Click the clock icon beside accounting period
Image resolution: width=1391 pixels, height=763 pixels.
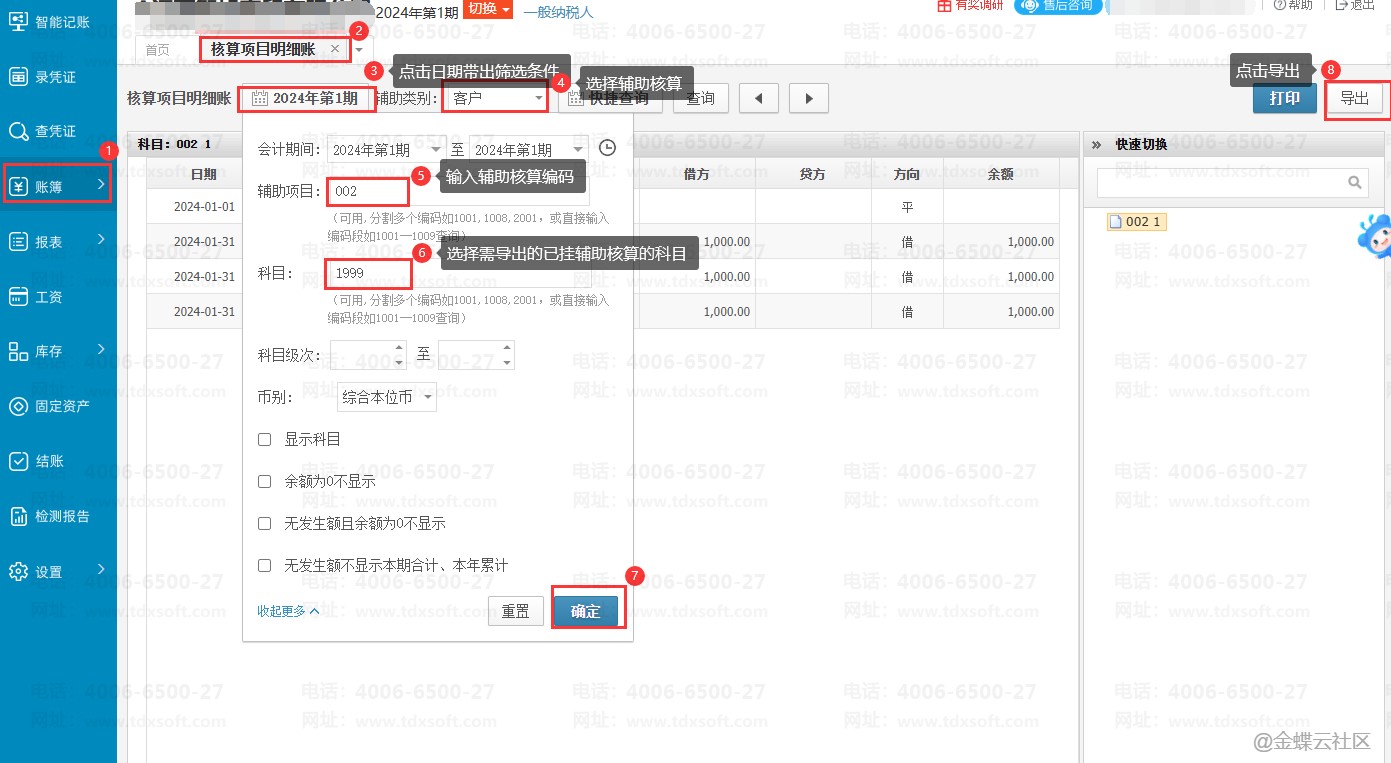click(x=607, y=149)
